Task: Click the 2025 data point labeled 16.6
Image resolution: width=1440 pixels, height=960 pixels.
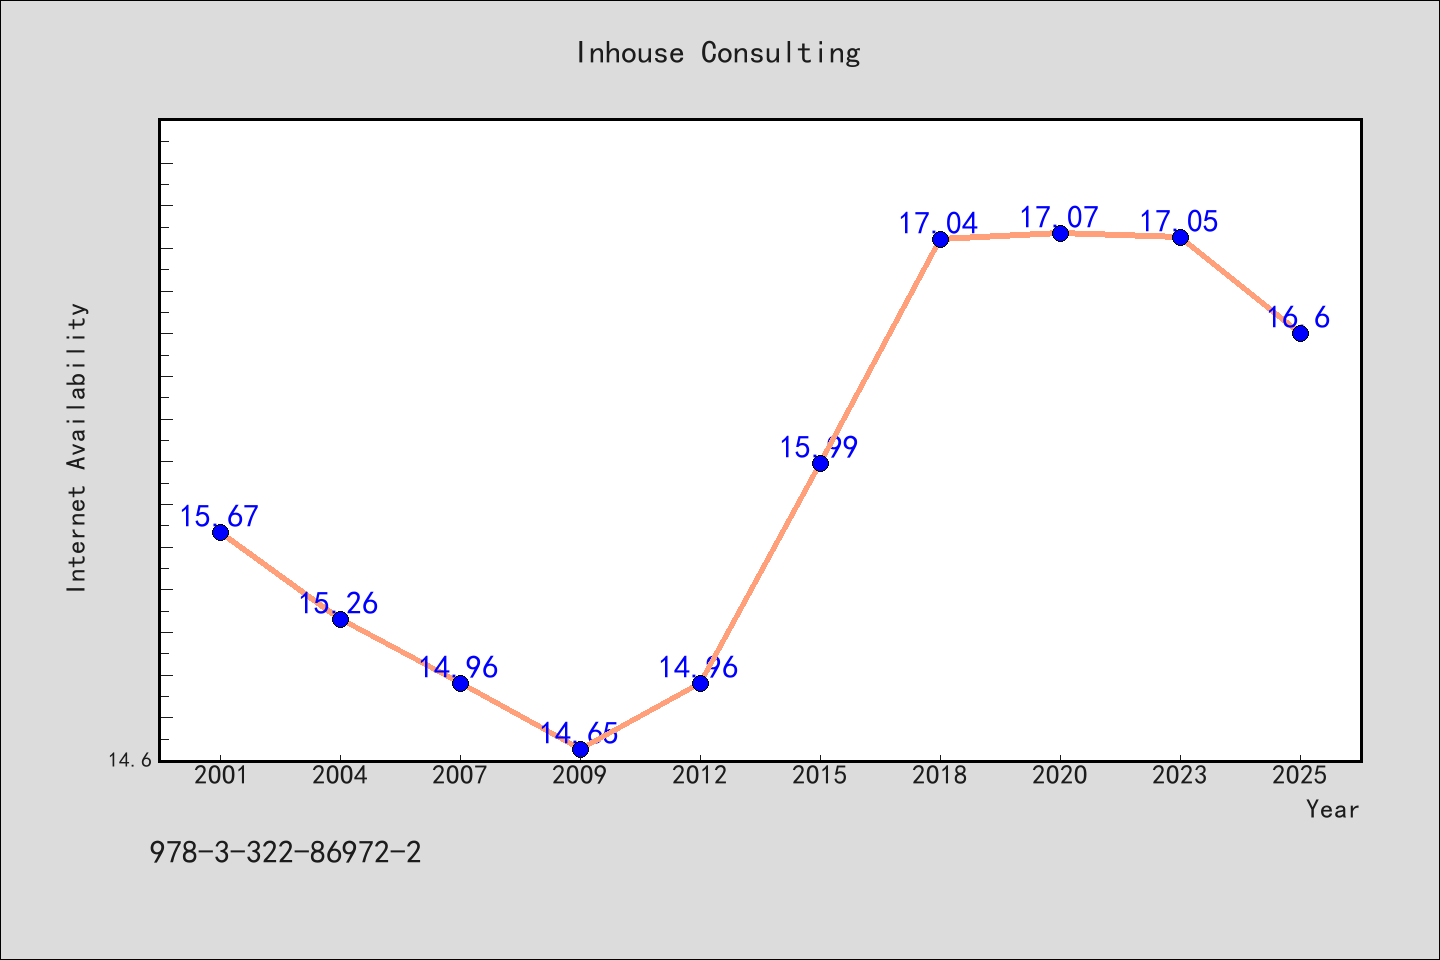Action: (x=1300, y=333)
